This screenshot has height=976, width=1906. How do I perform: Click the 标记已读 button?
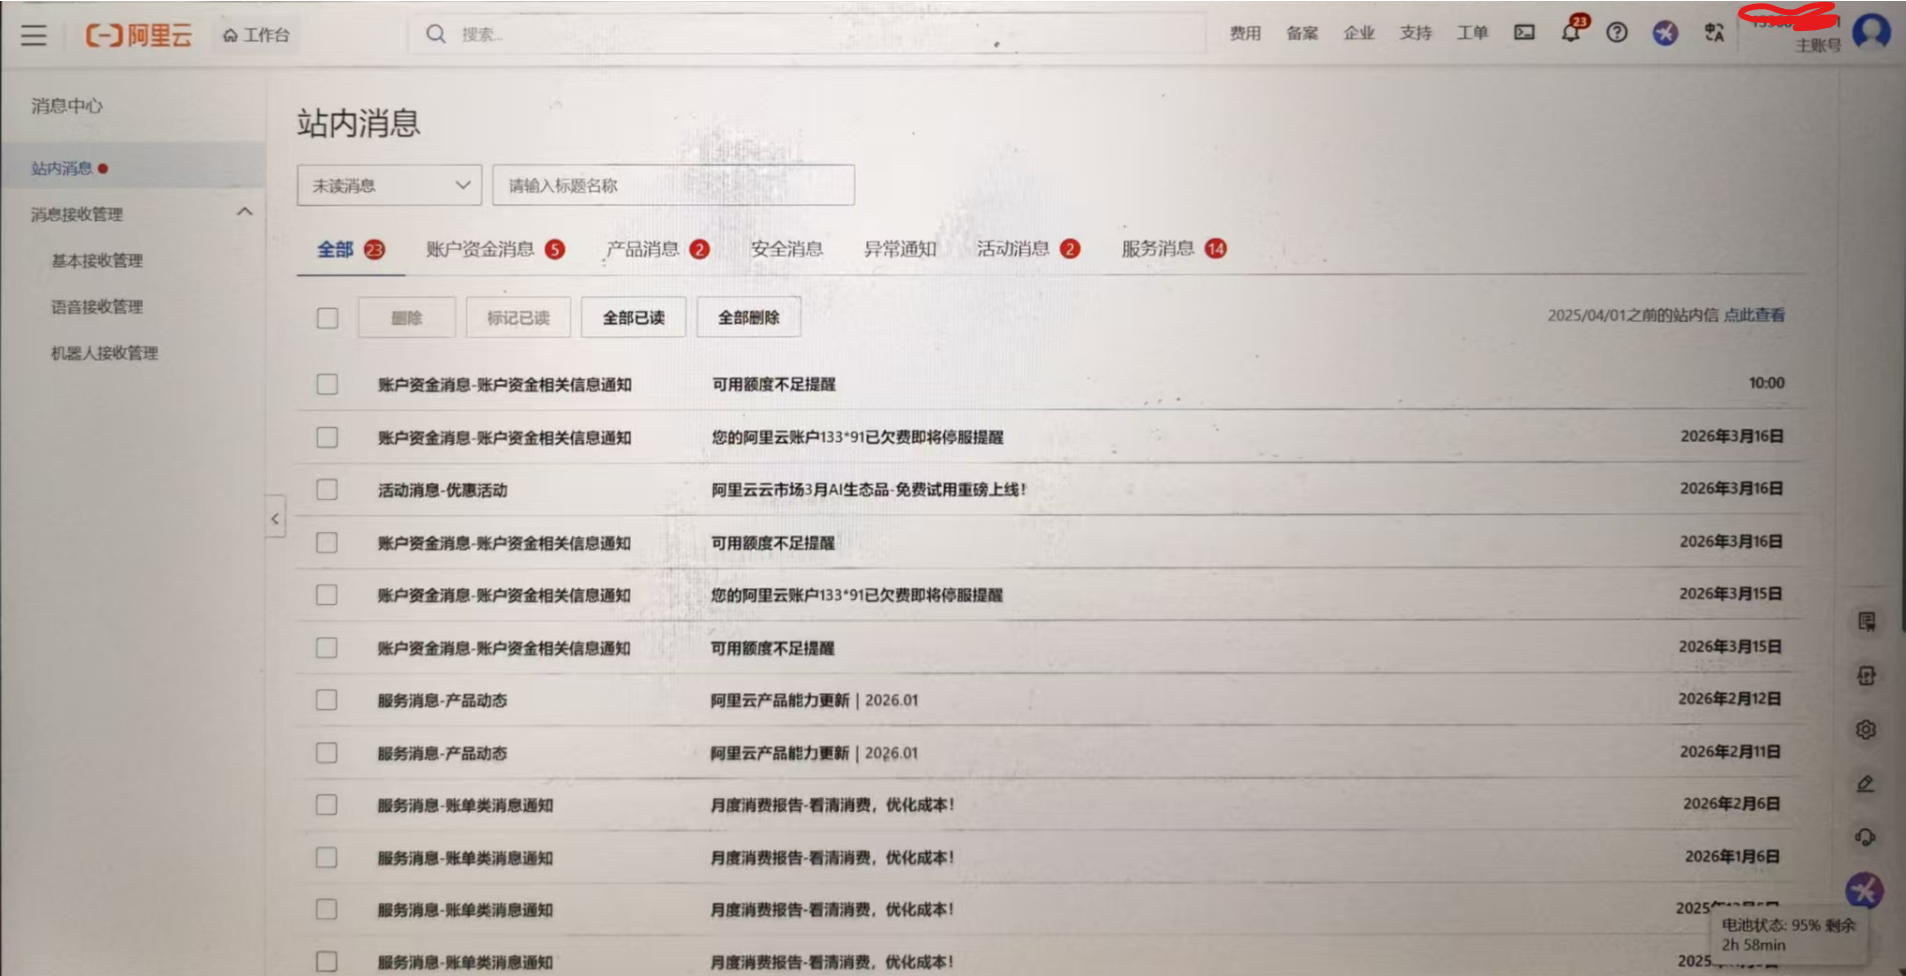point(518,317)
